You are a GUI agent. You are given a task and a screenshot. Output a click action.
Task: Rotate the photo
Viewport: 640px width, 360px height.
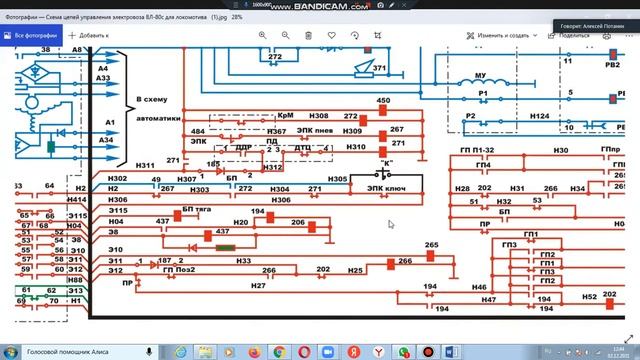[355, 36]
